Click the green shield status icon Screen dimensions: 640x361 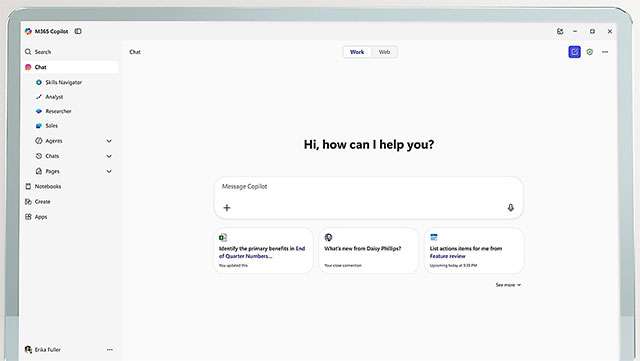tap(590, 52)
